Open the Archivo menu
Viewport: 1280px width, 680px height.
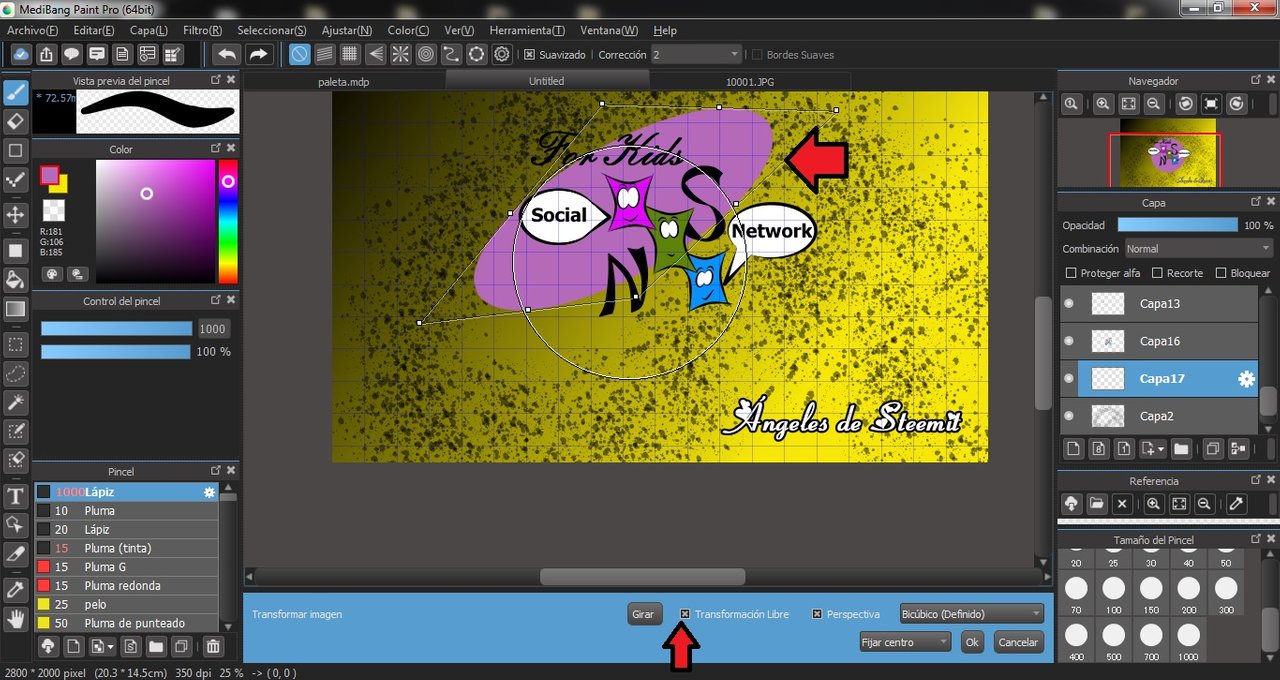point(33,31)
